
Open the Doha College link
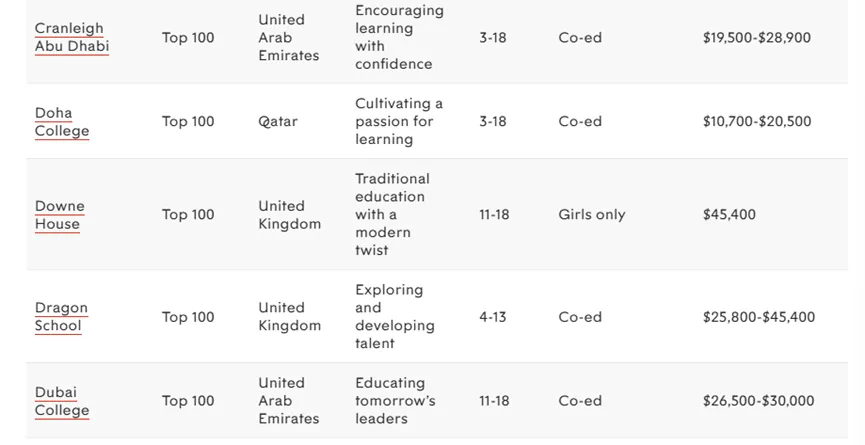[62, 122]
